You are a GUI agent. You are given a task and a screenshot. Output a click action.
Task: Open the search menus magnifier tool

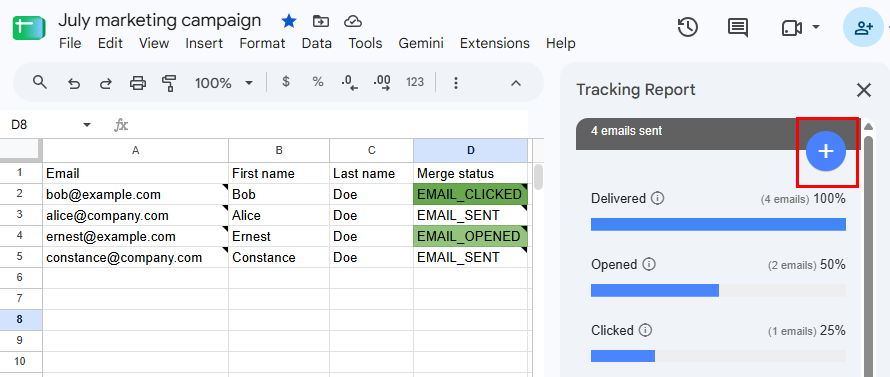click(x=39, y=83)
